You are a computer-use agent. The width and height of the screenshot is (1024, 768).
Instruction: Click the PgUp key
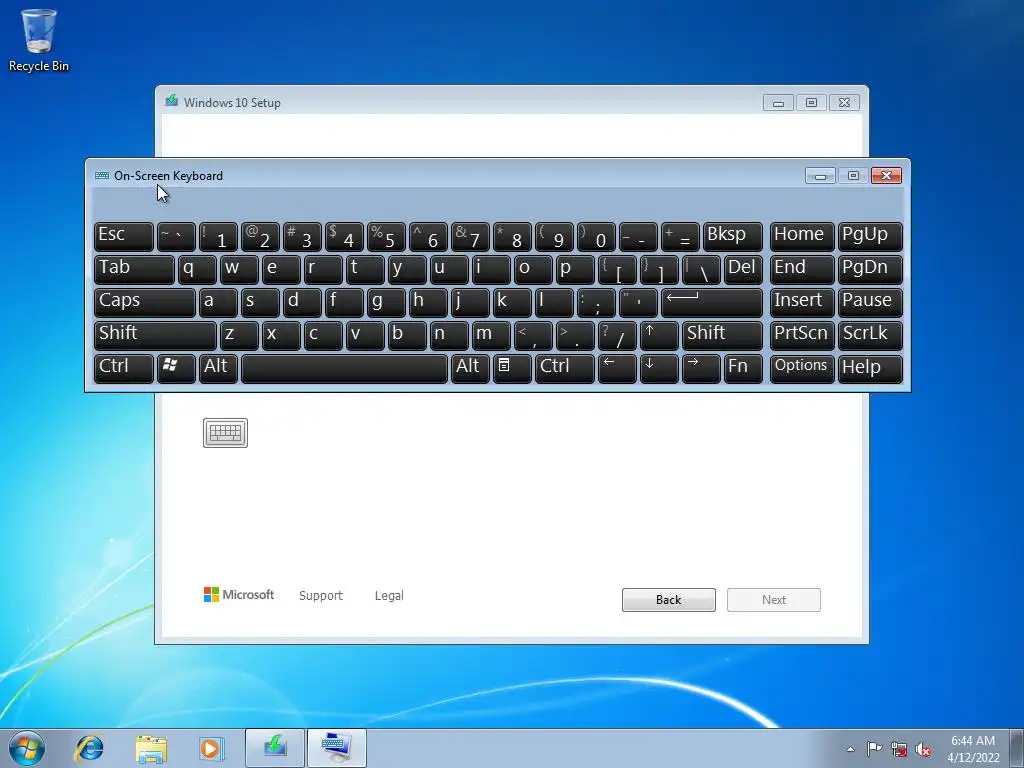click(x=870, y=237)
